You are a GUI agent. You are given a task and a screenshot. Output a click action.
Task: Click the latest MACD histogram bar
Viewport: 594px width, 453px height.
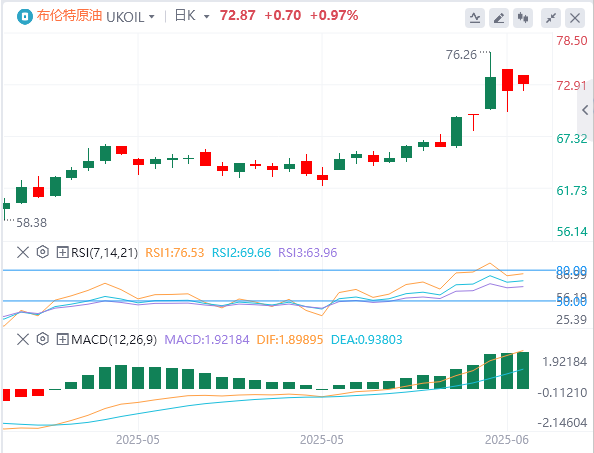(x=523, y=370)
